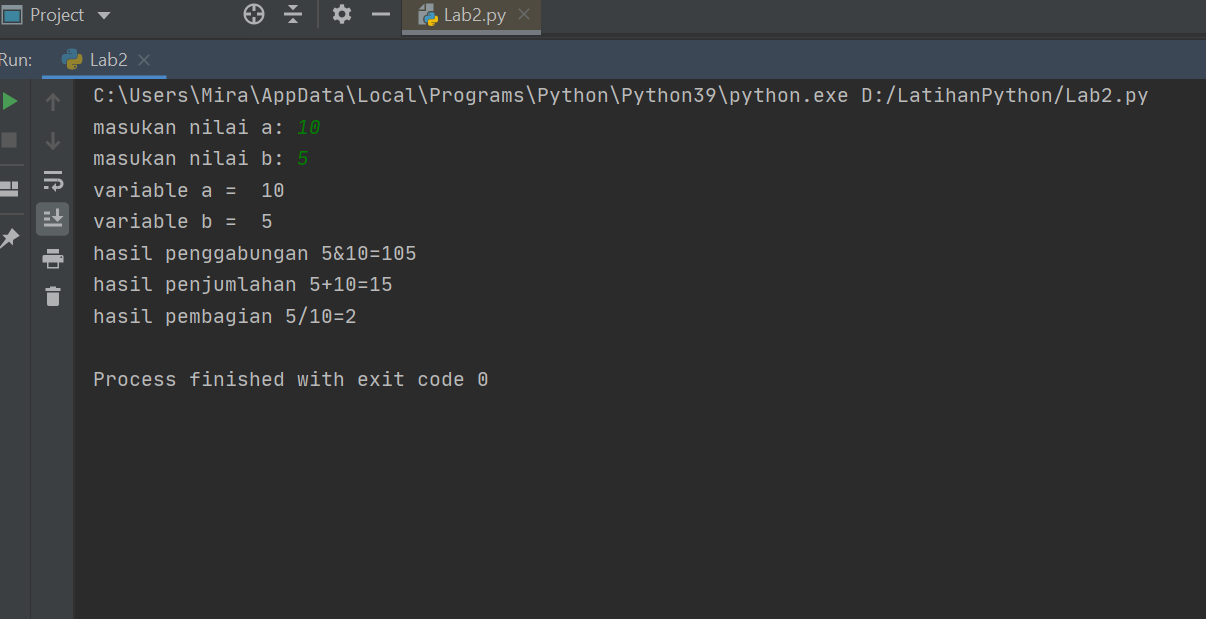Switch to the Lab2.py editor tab

click(470, 15)
